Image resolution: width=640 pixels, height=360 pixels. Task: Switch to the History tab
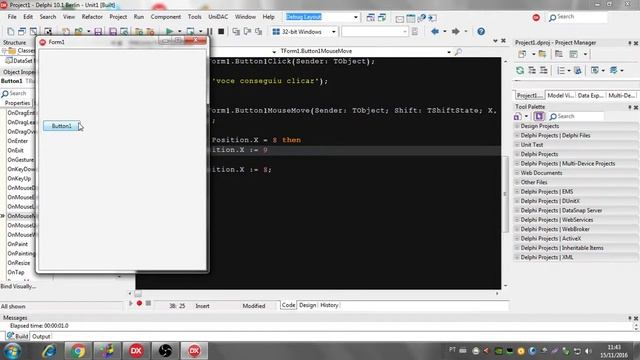[329, 305]
